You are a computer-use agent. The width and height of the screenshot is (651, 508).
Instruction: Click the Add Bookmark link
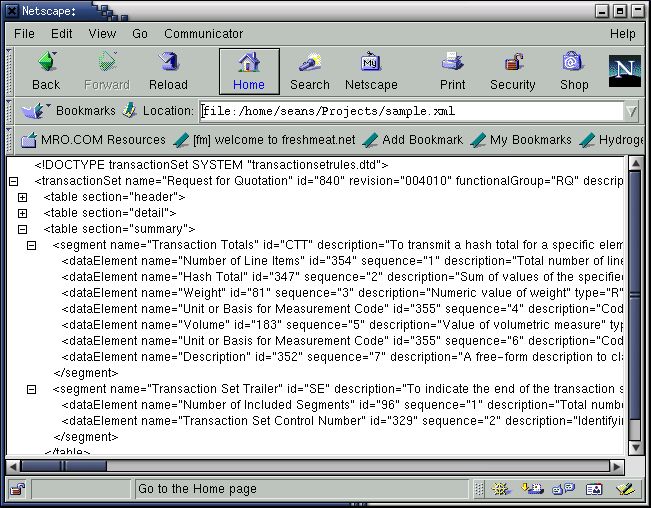tap(413, 140)
